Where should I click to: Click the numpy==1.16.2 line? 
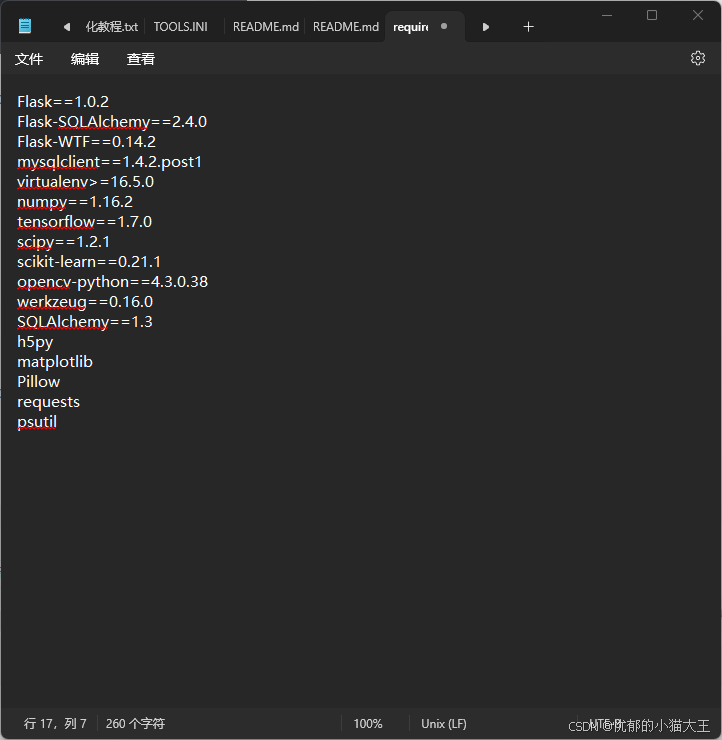tap(75, 202)
